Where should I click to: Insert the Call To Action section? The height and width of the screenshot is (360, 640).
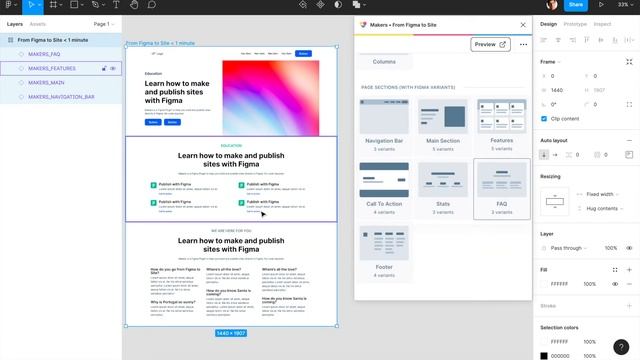384,189
